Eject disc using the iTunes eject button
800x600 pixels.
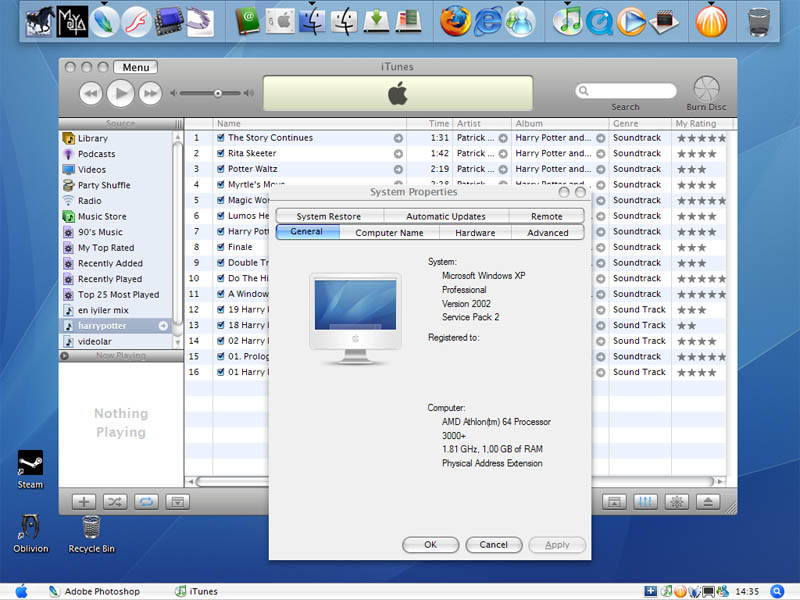[x=708, y=502]
